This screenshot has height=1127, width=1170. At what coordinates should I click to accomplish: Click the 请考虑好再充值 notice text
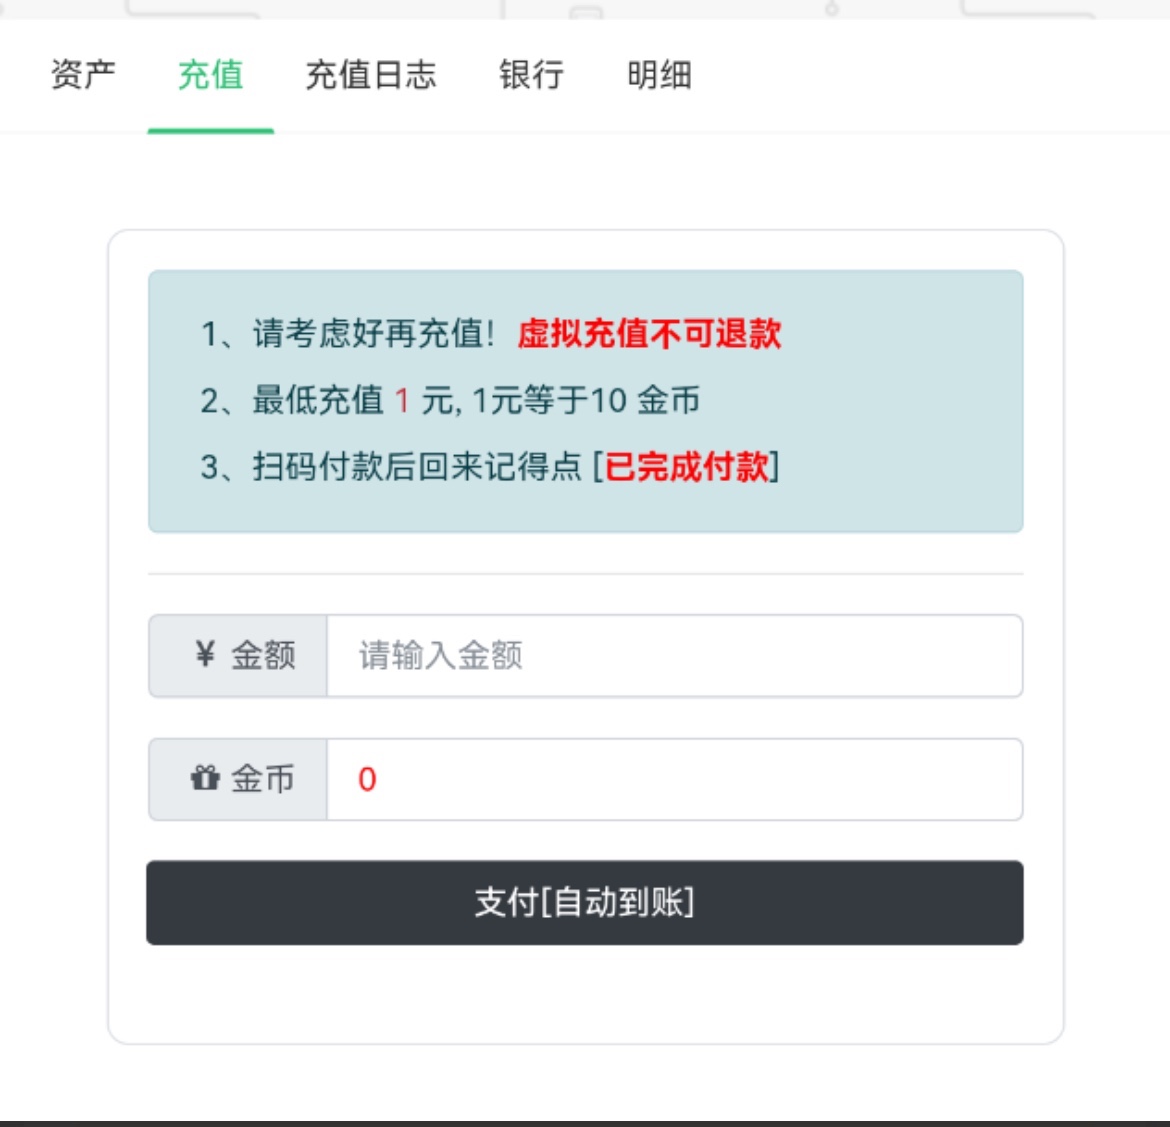click(372, 334)
